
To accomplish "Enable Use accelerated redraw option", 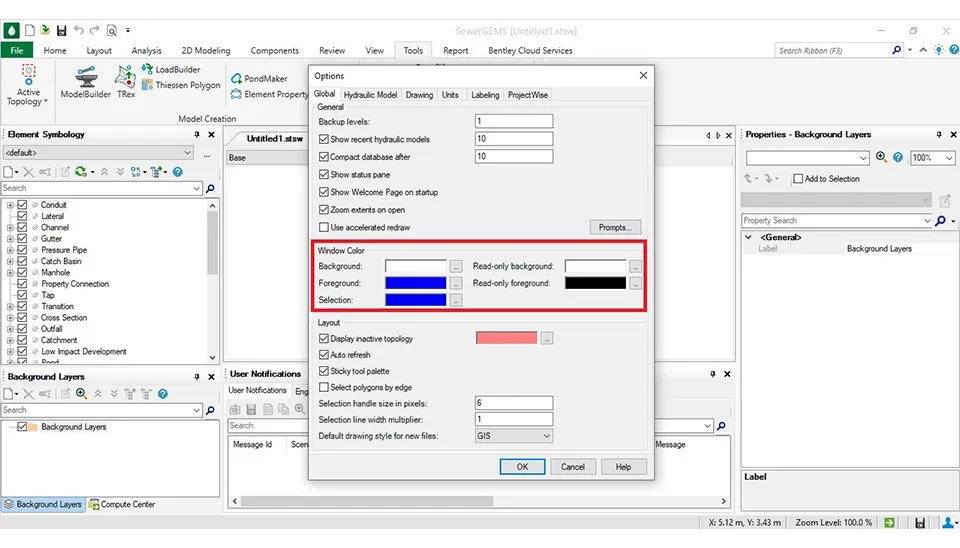I will [324, 228].
